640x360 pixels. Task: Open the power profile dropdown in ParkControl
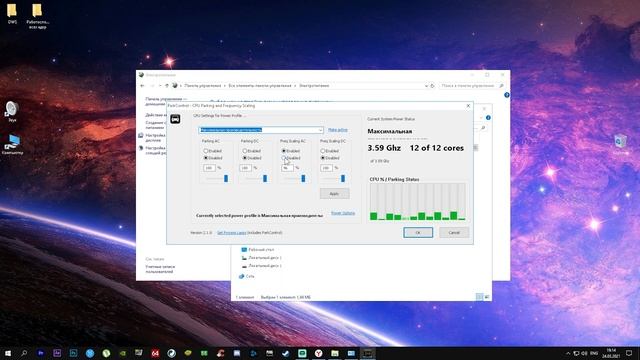(x=261, y=130)
